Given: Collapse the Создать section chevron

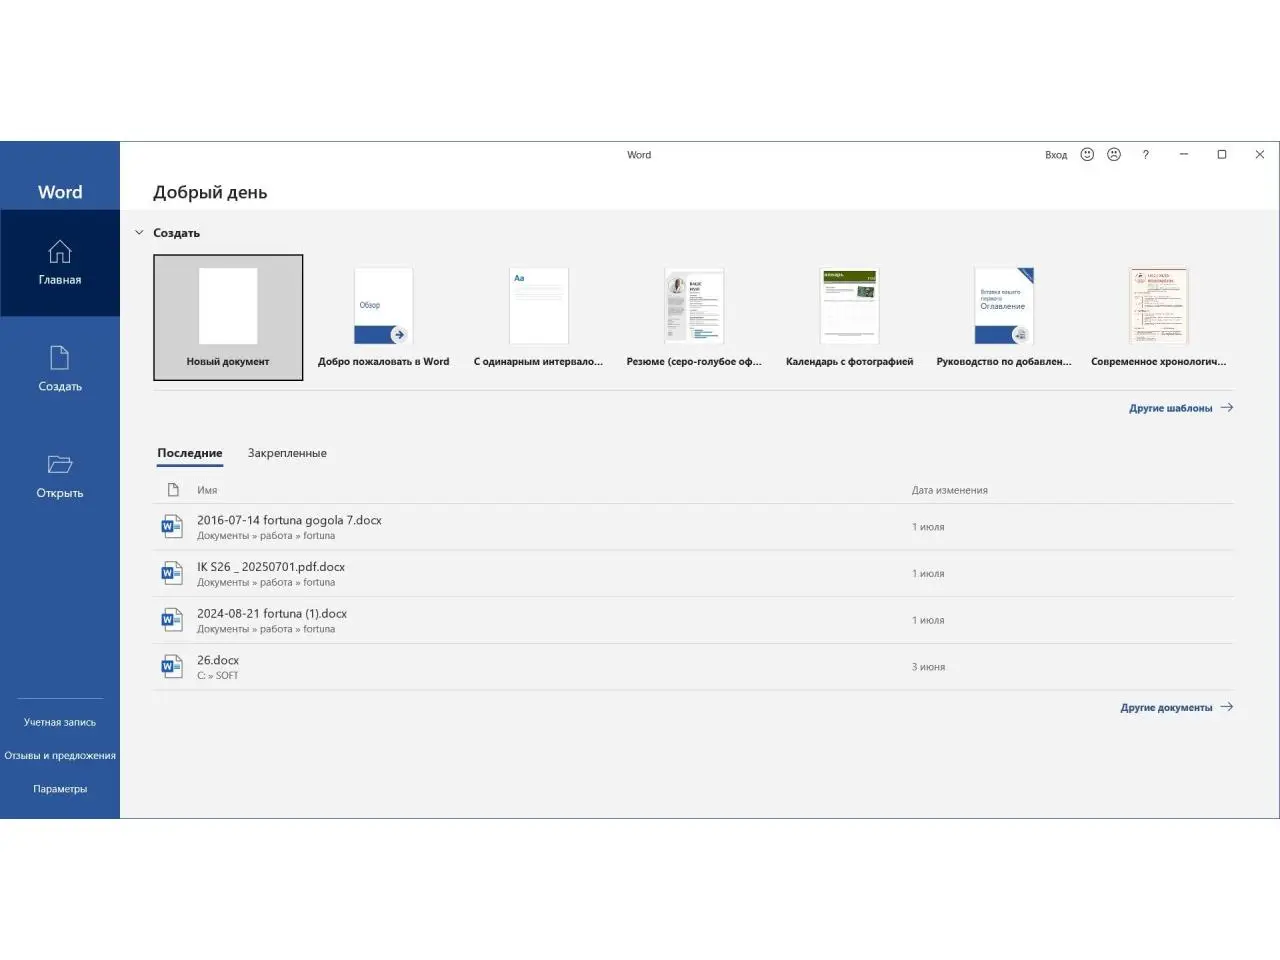Looking at the screenshot, I should (139, 233).
